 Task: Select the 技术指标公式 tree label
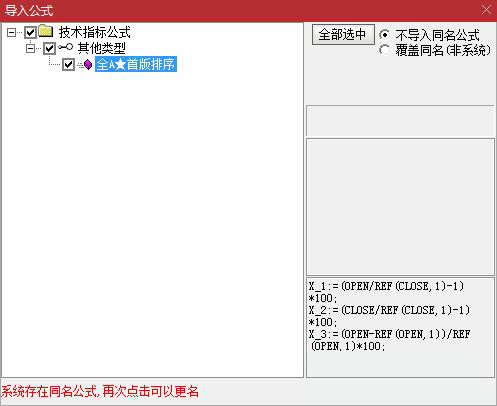coord(94,33)
